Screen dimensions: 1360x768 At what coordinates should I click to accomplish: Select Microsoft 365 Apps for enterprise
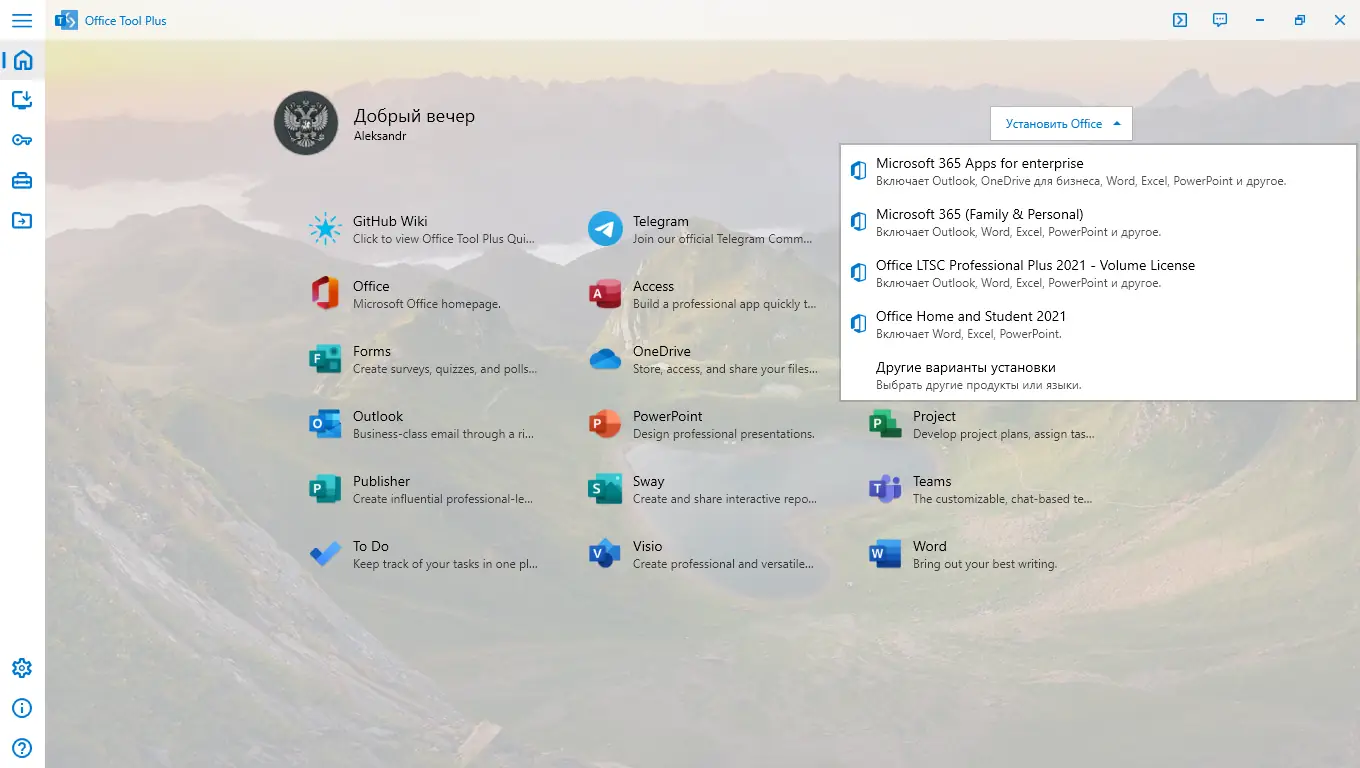click(1098, 171)
